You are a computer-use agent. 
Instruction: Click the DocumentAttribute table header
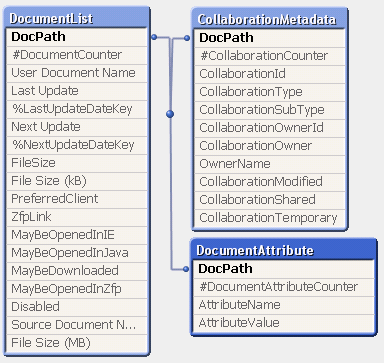pos(283,250)
